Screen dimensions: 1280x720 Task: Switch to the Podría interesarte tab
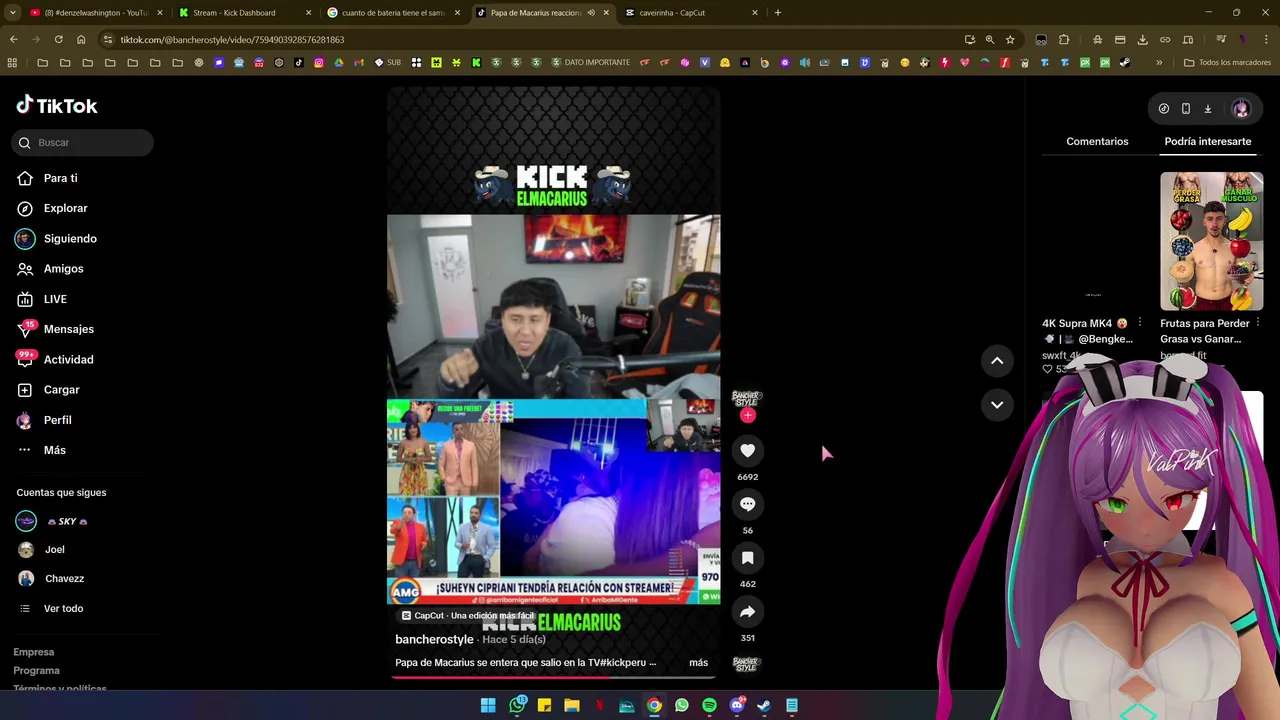tap(1207, 142)
